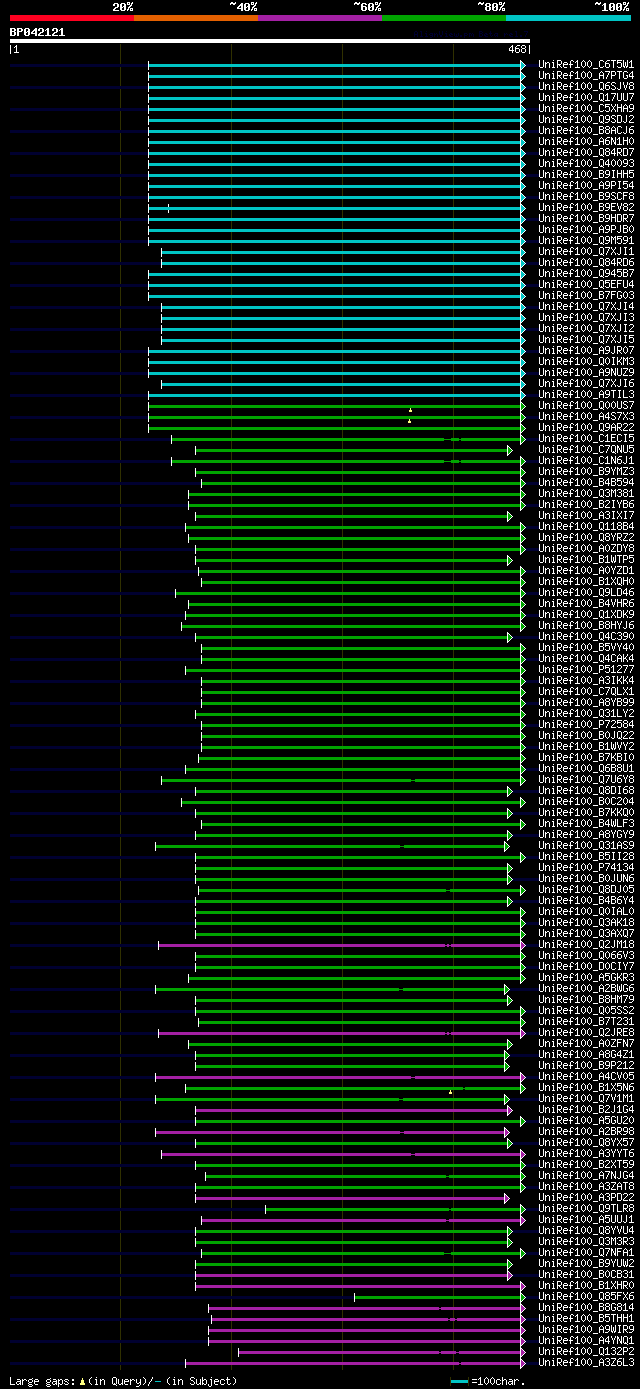Select the UniRef100_Q7XJI1 label

[586, 251]
